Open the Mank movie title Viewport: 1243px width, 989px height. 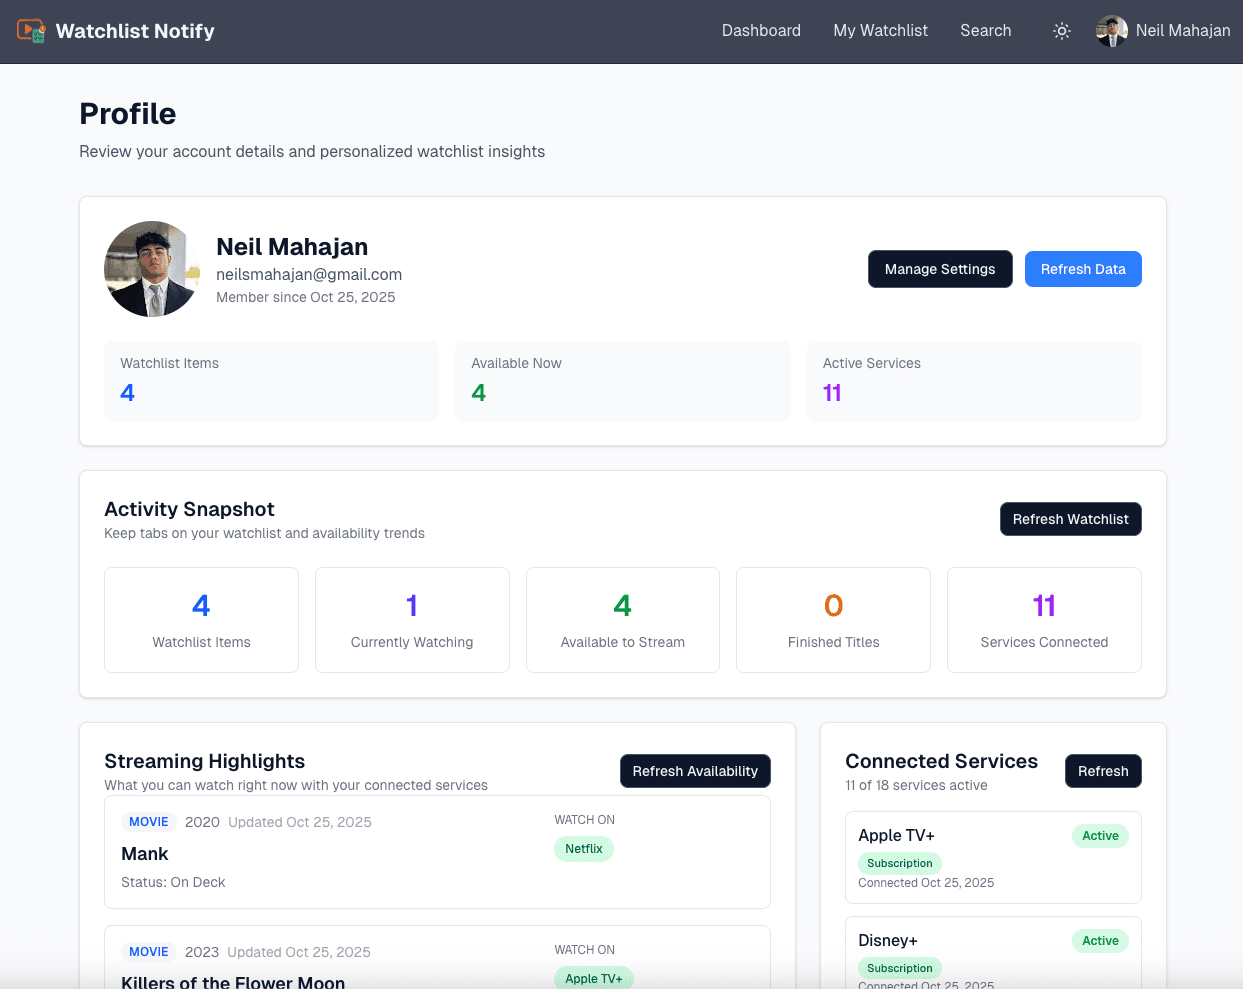point(145,854)
